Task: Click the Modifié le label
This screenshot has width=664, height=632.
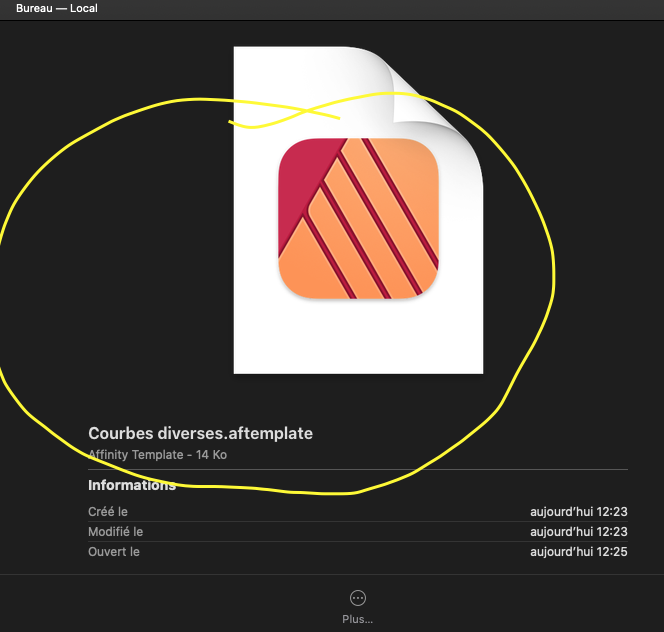Action: (x=116, y=532)
